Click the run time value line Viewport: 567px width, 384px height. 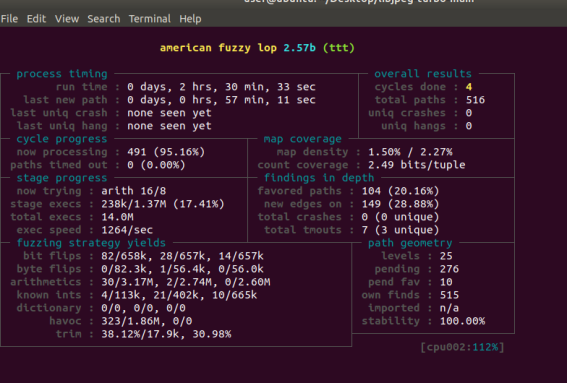point(221,87)
